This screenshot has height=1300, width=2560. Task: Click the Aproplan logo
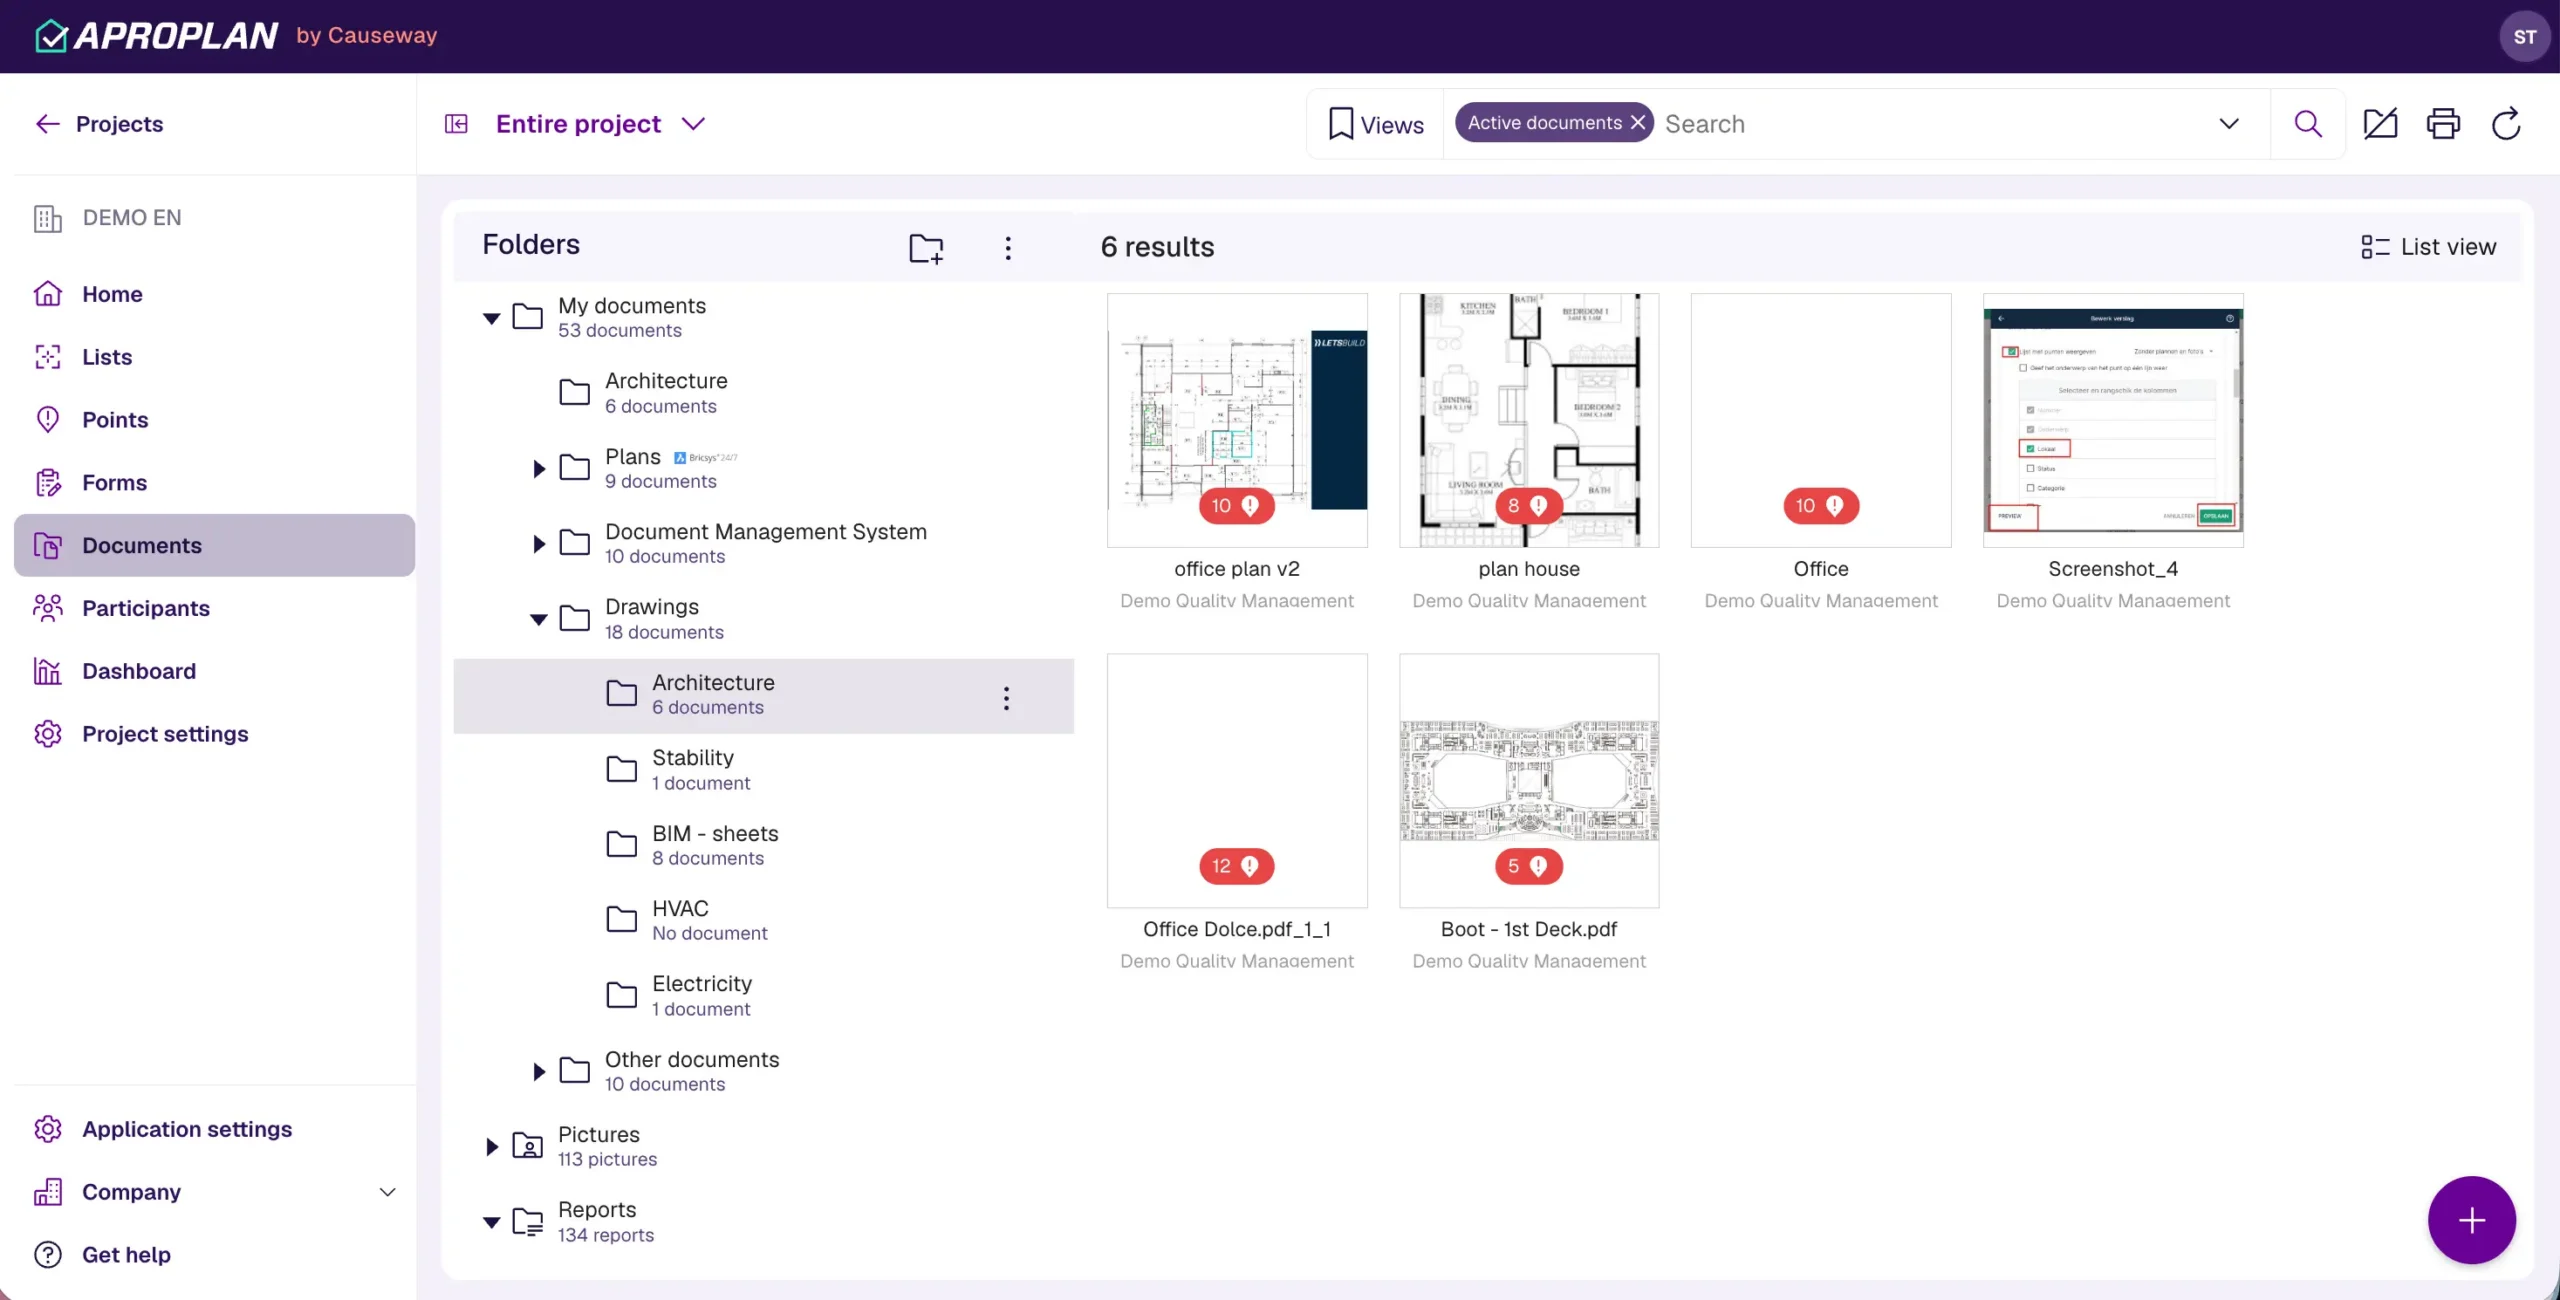click(157, 36)
